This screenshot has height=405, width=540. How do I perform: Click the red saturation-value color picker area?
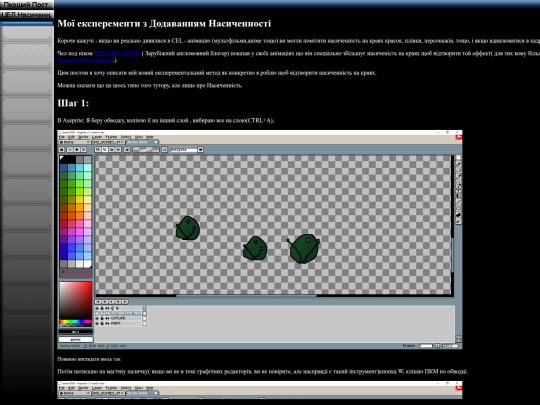(76, 301)
